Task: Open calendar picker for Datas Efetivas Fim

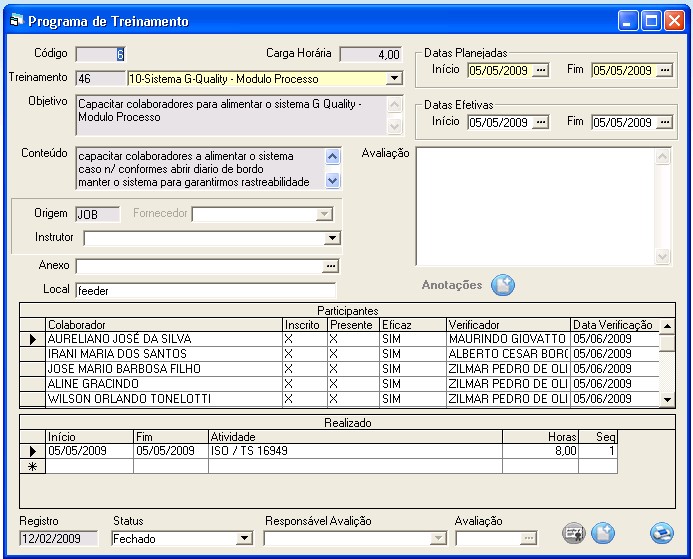Action: [664, 122]
